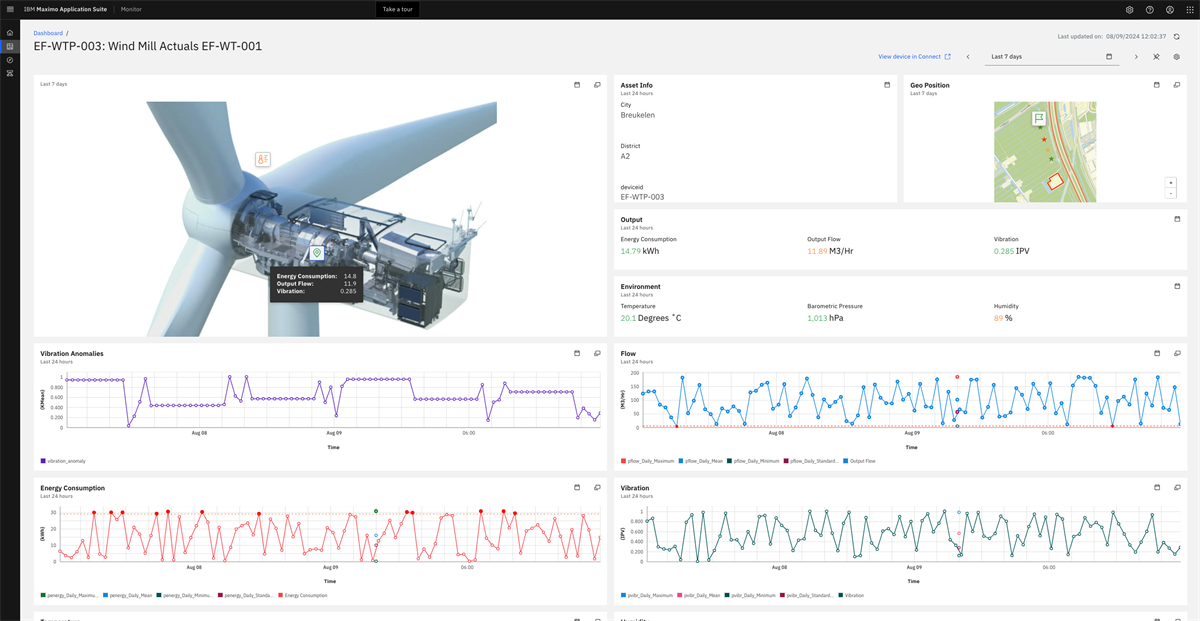Screen dimensions: 1200x621
Task: Open the hamburger navigation menu
Action: pyautogui.click(x=10, y=9)
